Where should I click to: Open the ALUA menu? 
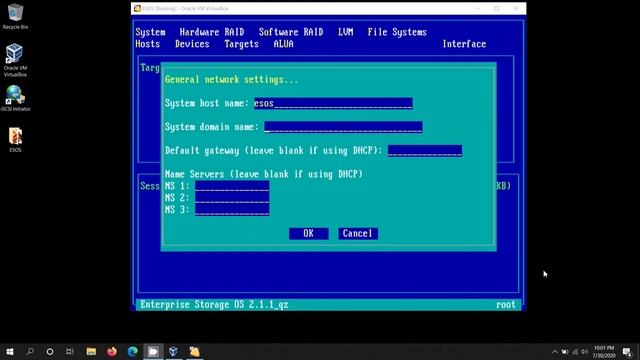click(284, 44)
